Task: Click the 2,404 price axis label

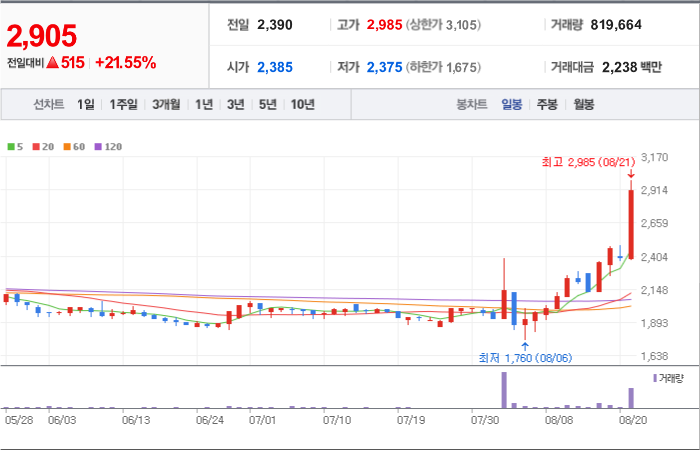Action: tap(654, 257)
